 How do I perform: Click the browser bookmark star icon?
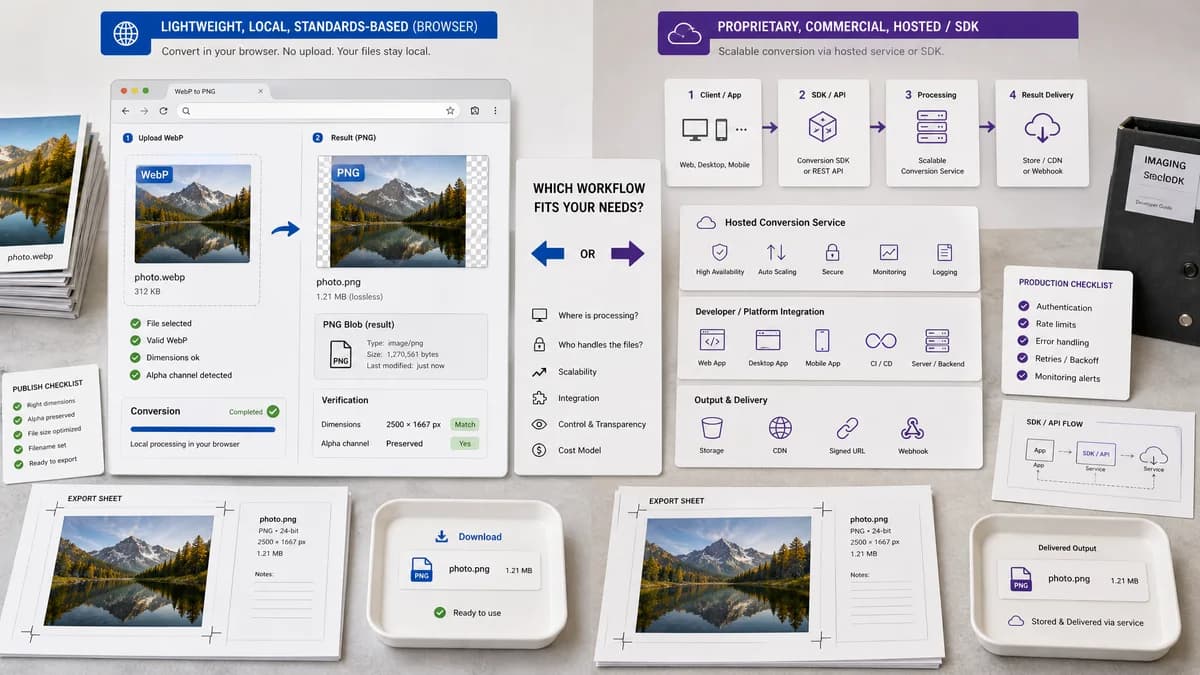tap(450, 111)
